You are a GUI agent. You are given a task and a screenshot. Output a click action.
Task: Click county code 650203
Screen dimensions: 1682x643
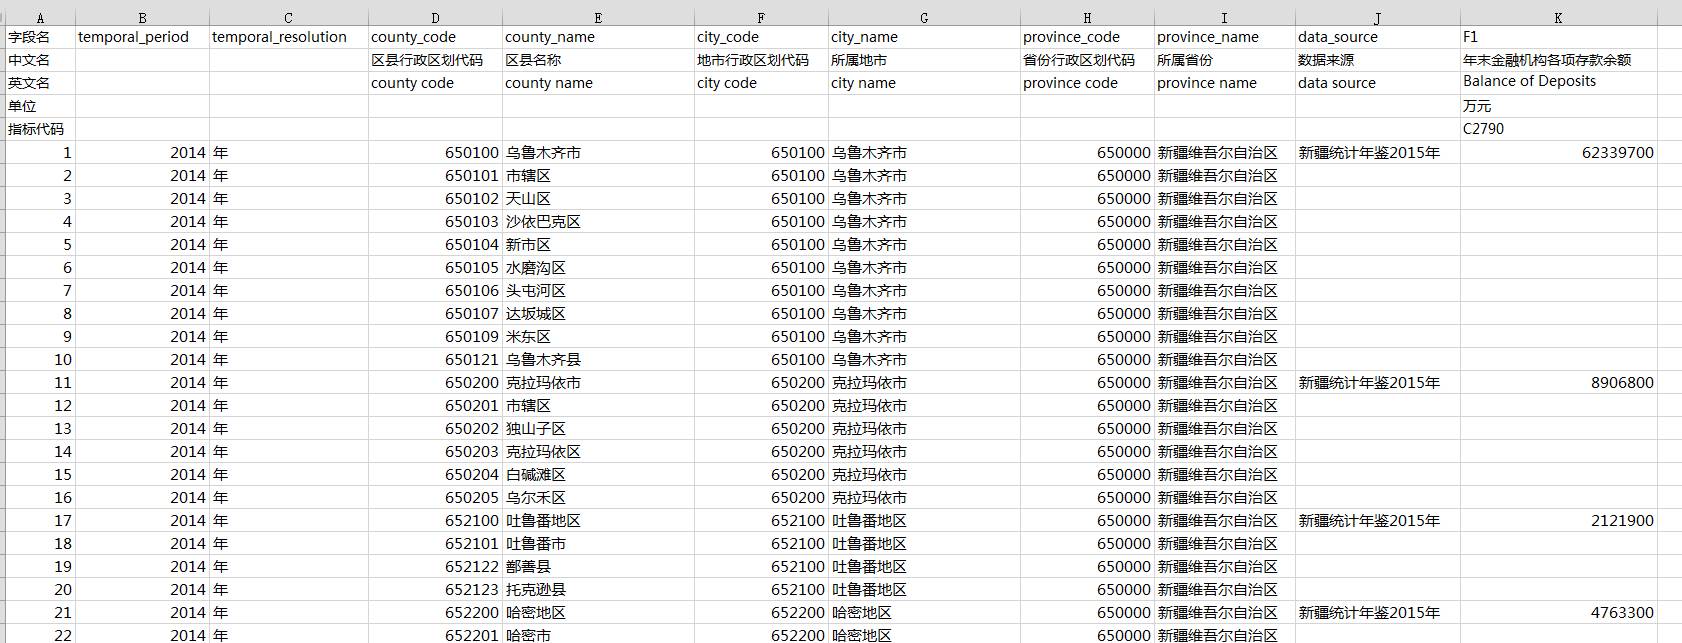click(x=435, y=452)
